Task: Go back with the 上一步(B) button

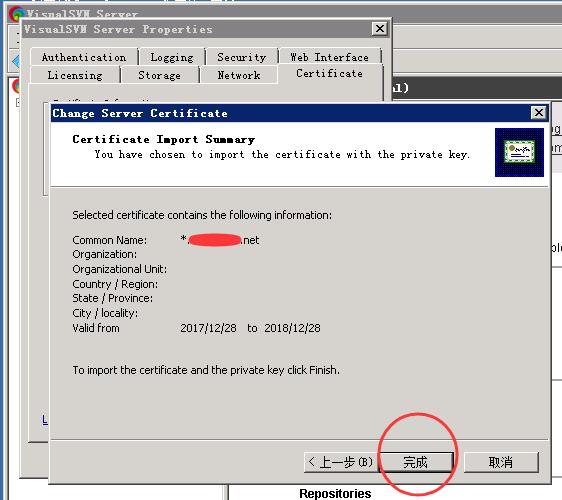Action: tap(341, 462)
